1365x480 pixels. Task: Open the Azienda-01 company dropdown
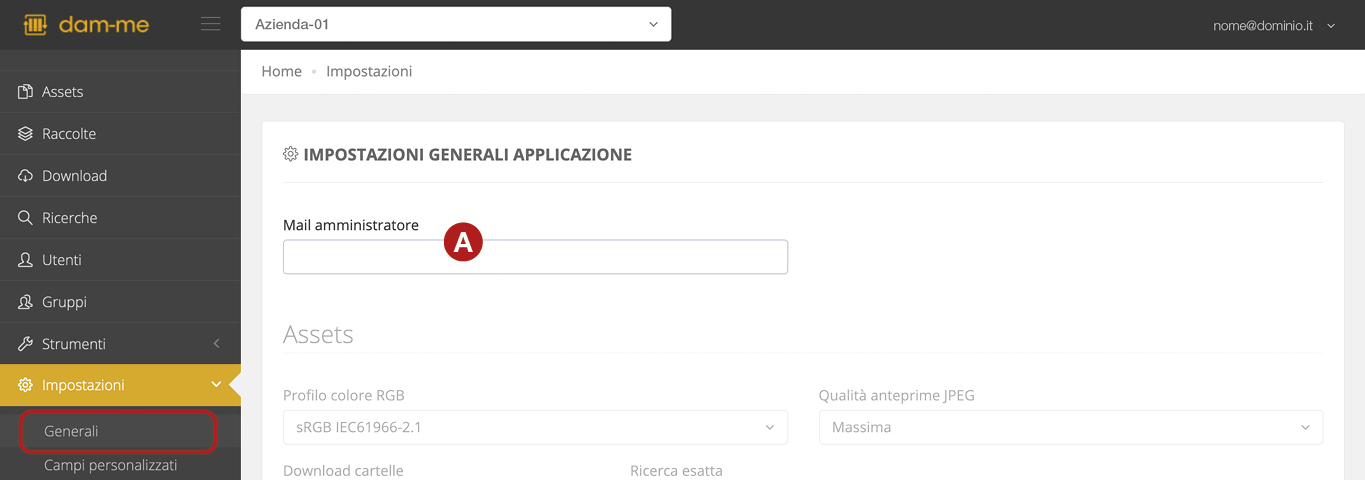pyautogui.click(x=456, y=24)
